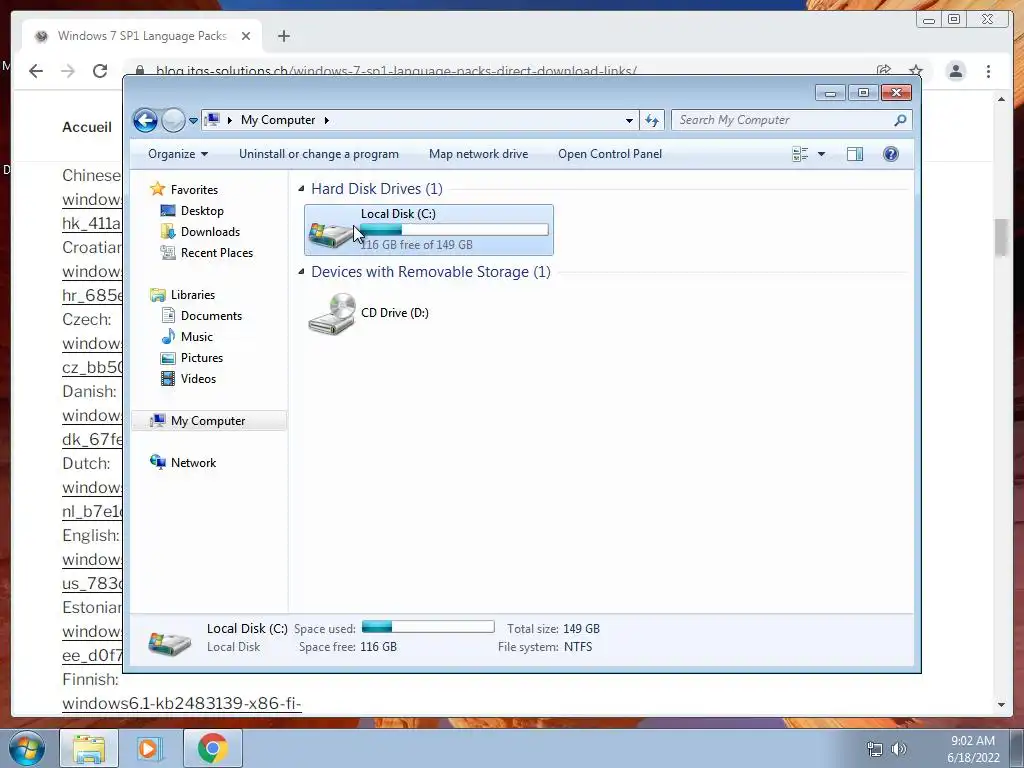Click the Chrome taskbar icon
The width and height of the screenshot is (1024, 768).
tap(212, 748)
